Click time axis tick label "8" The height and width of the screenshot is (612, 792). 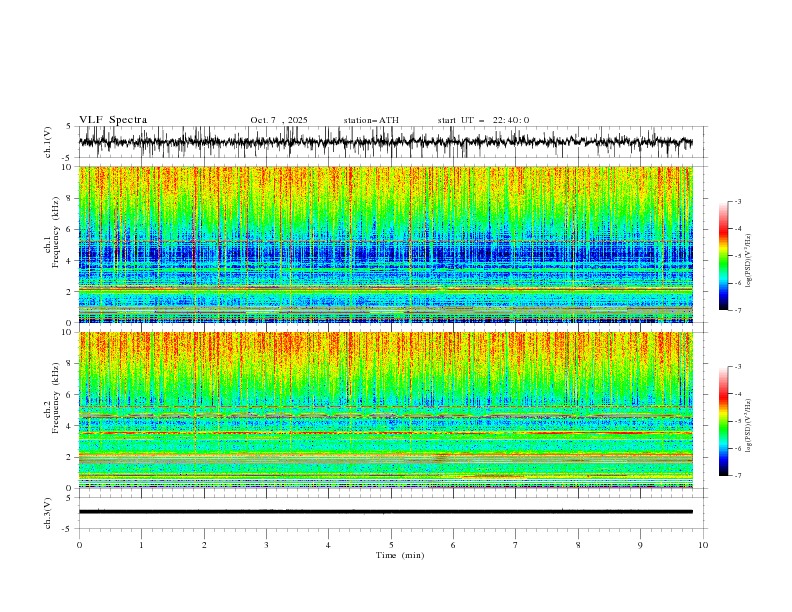click(x=578, y=545)
